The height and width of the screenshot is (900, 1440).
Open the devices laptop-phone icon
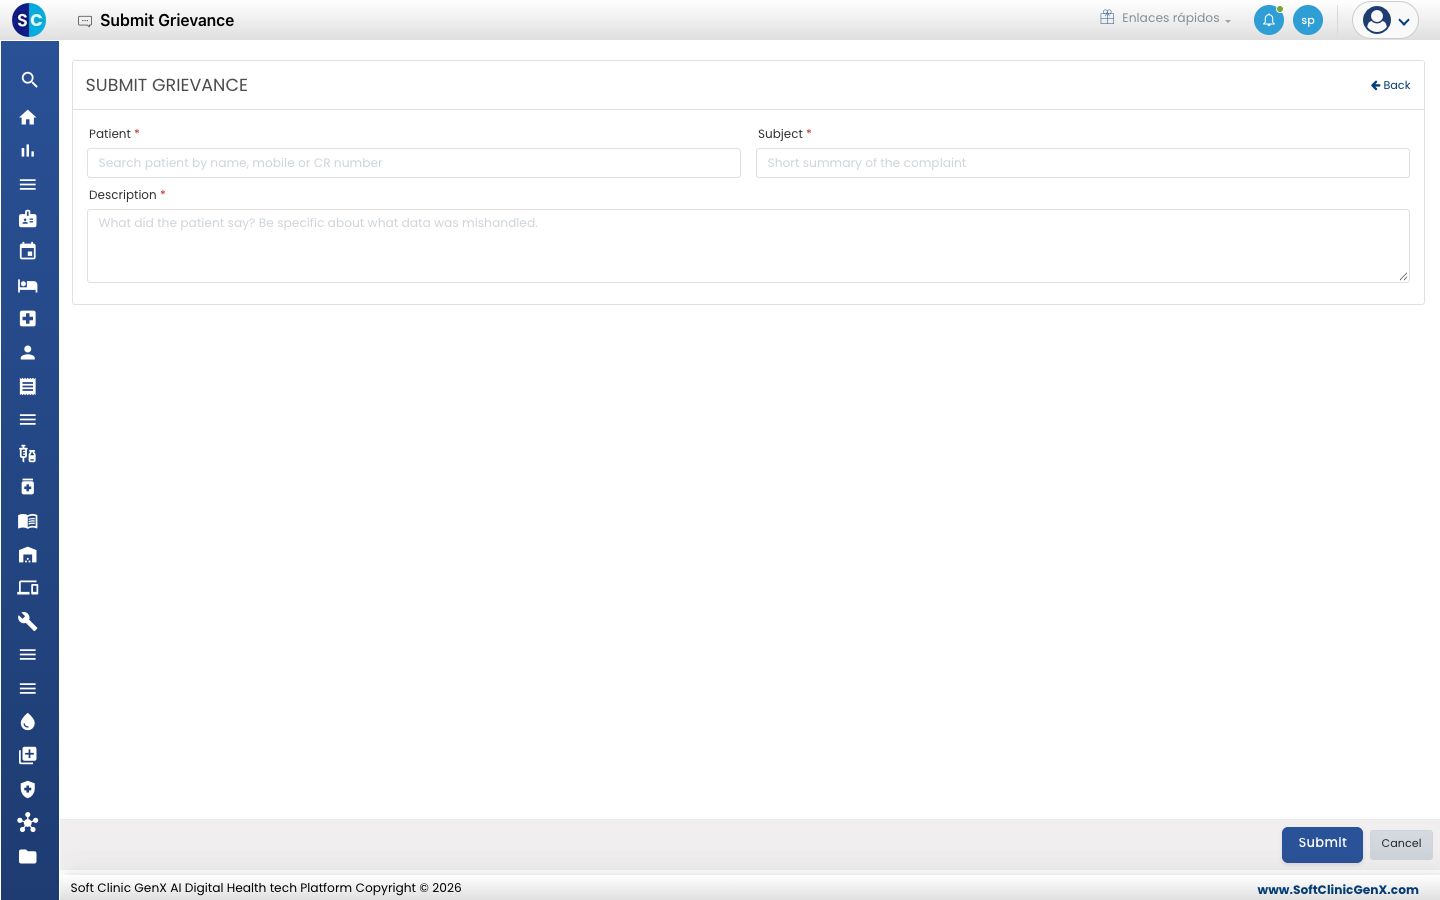click(x=28, y=588)
